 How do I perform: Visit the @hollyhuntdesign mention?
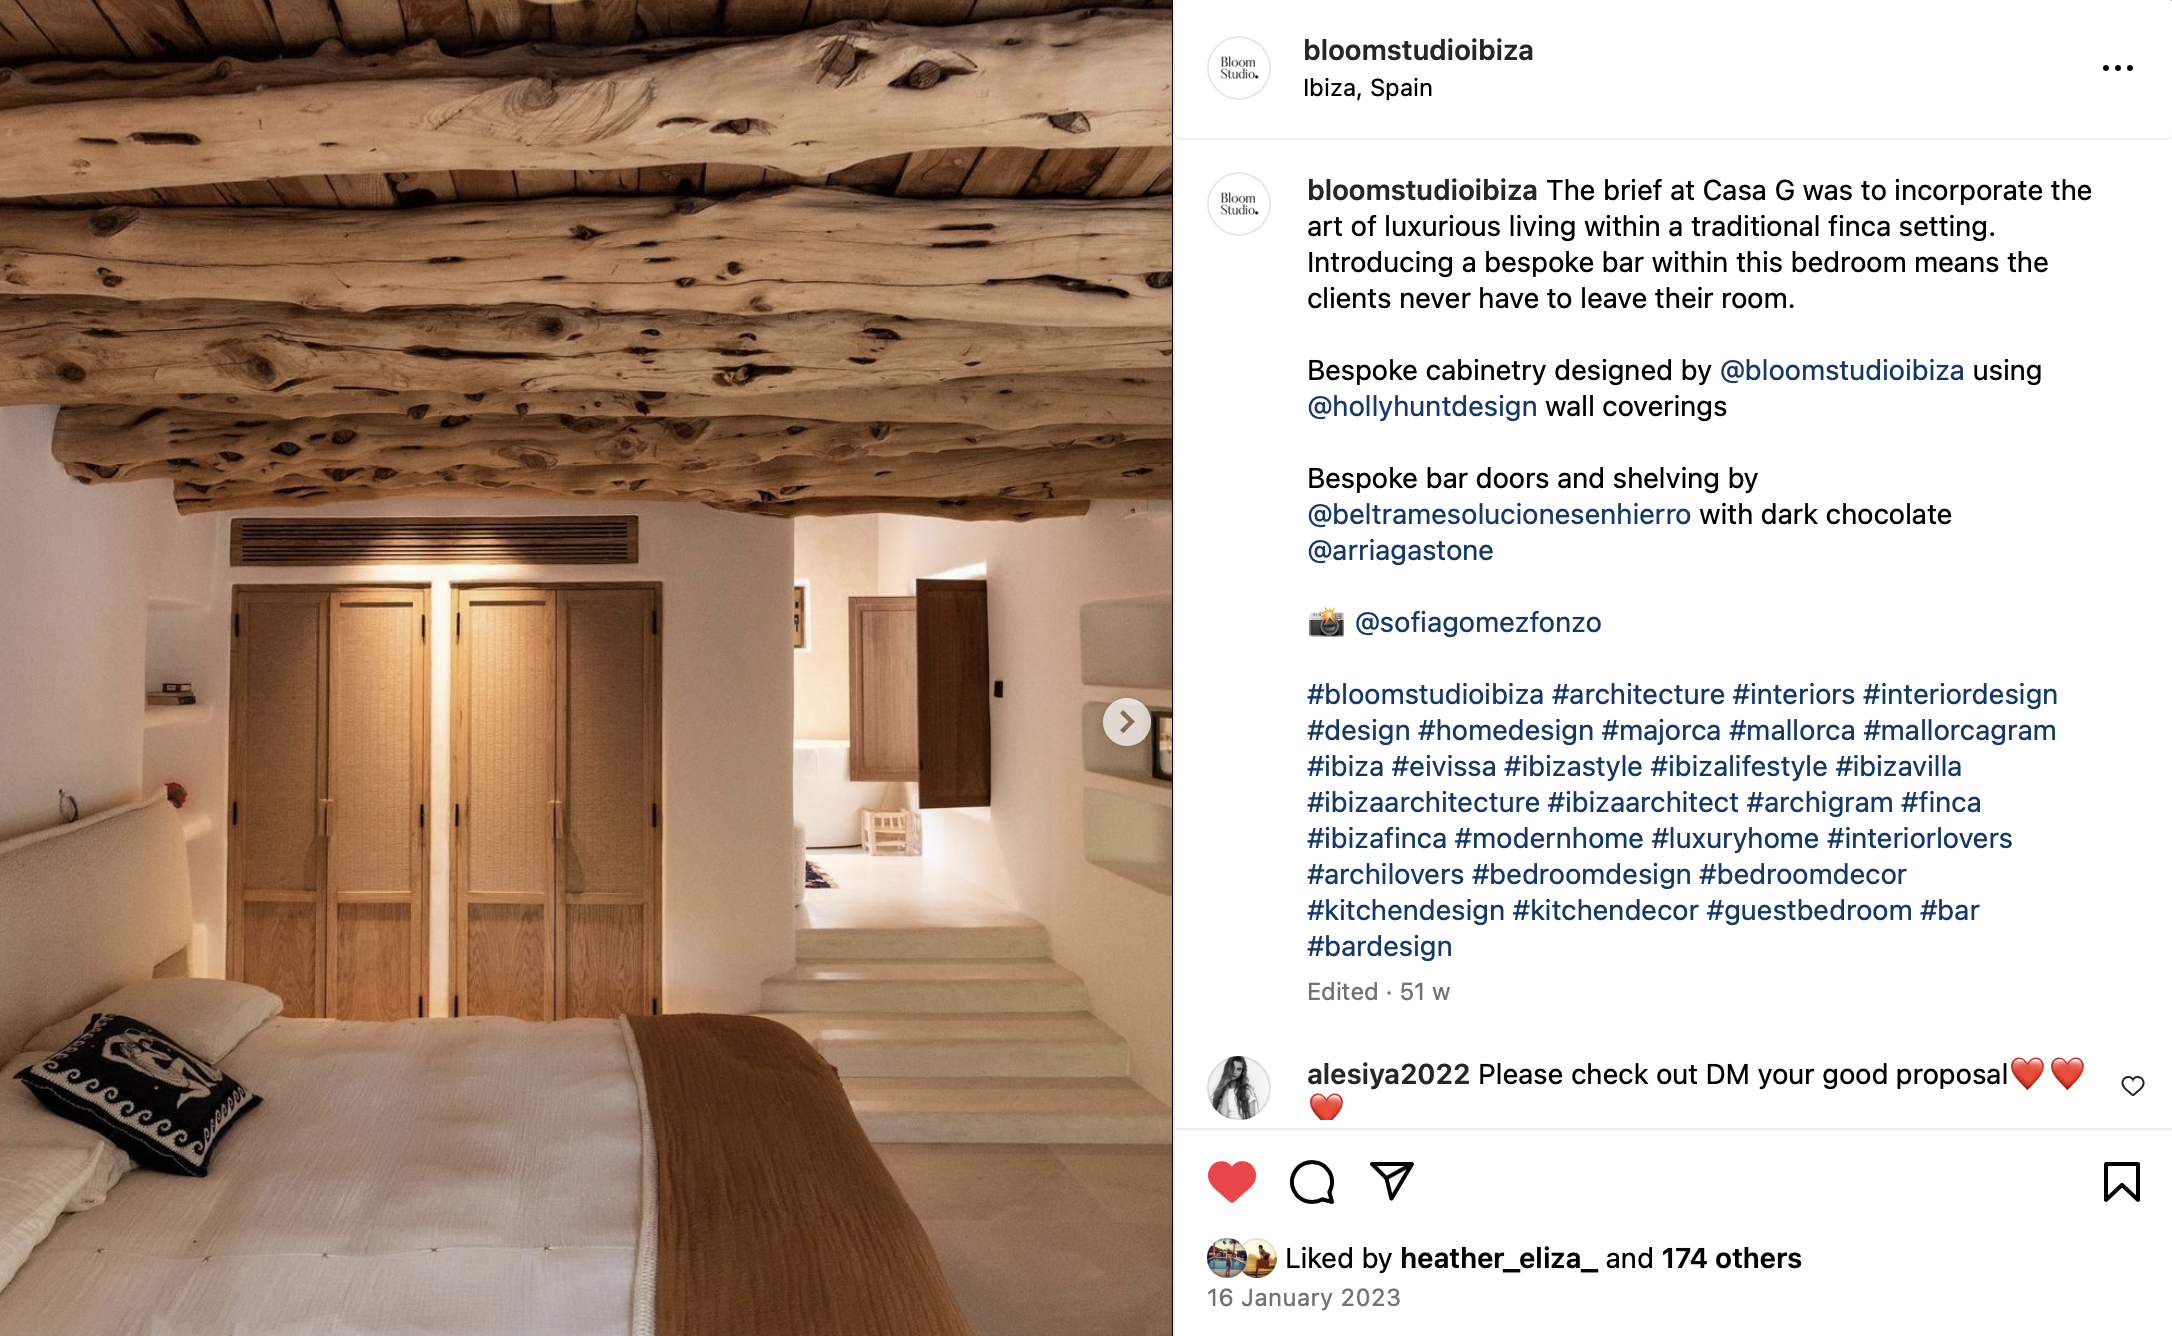1422,406
